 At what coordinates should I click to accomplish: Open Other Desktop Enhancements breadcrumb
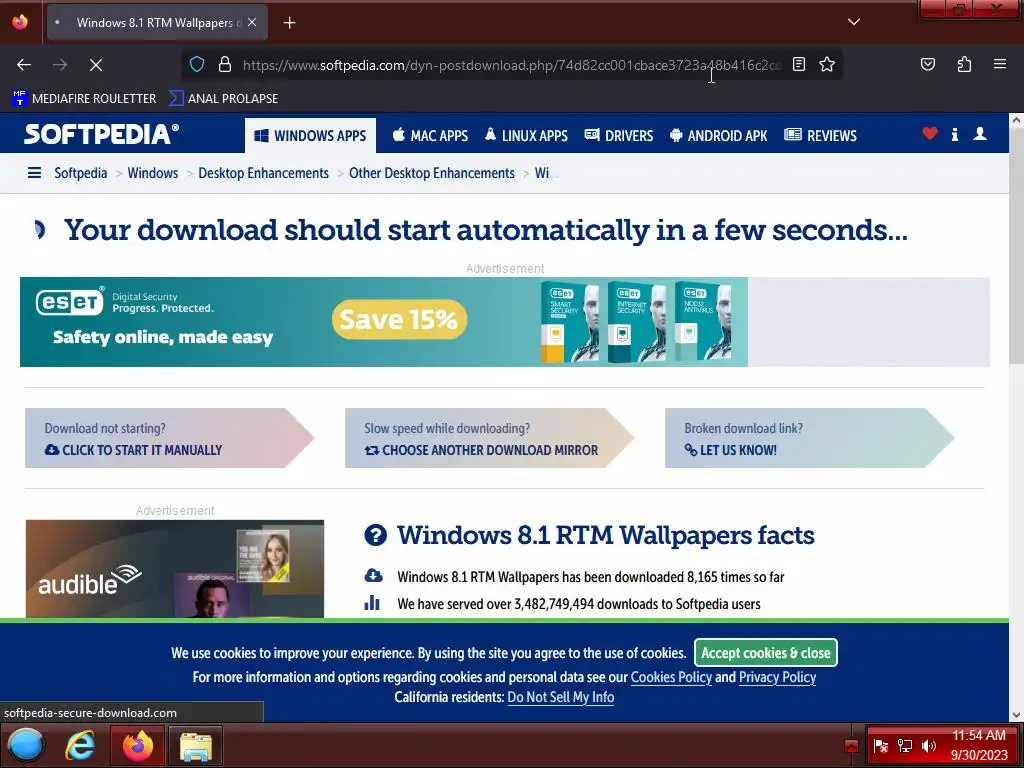pyautogui.click(x=432, y=173)
